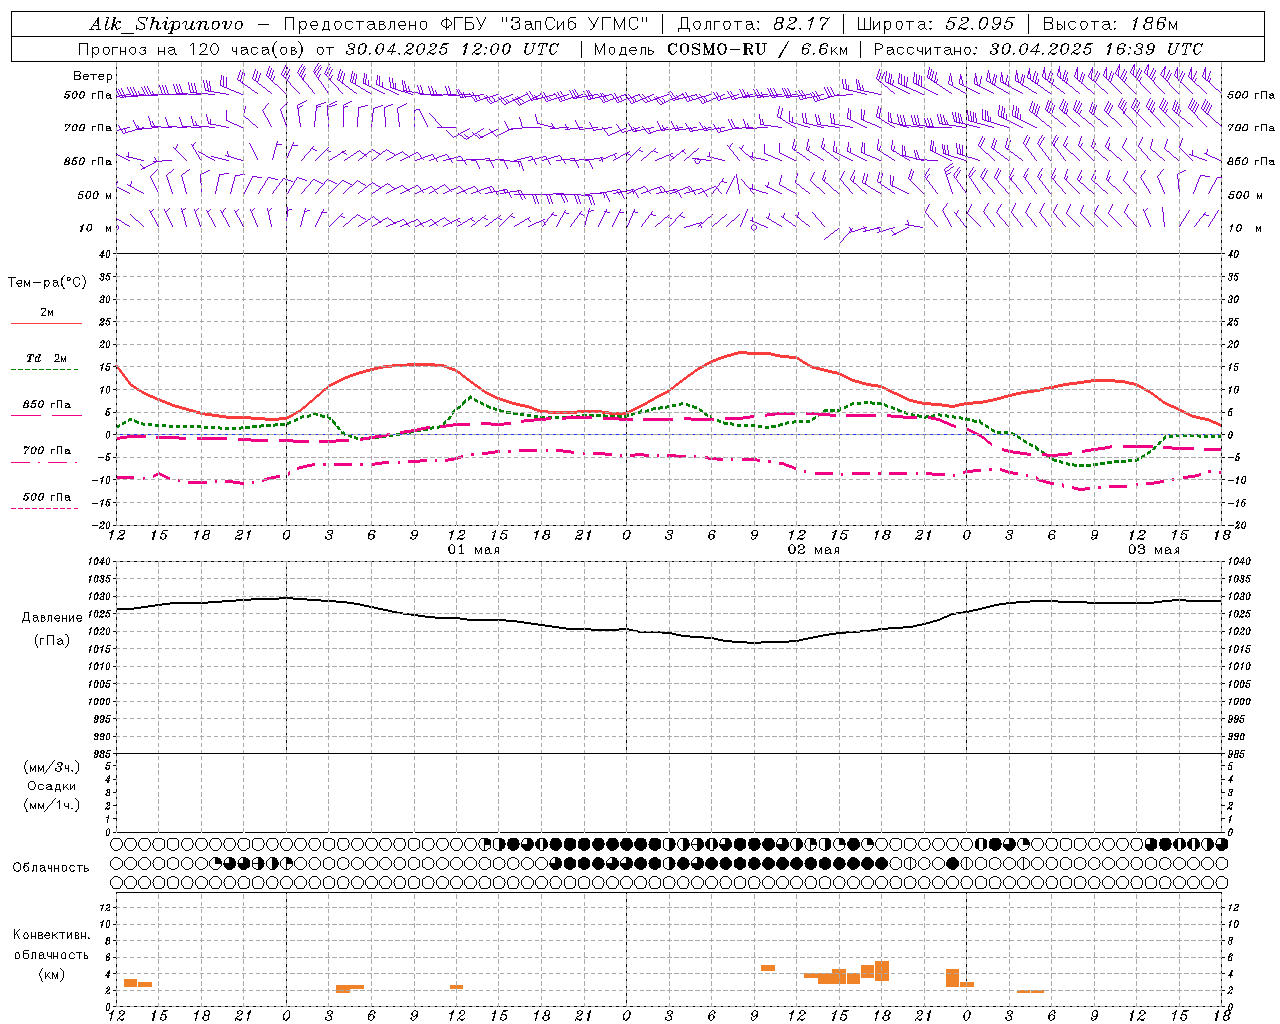This screenshot has height=1024, width=1280.
Task: Click the dashed legend line under 700 гПа
Action: pos(44,462)
